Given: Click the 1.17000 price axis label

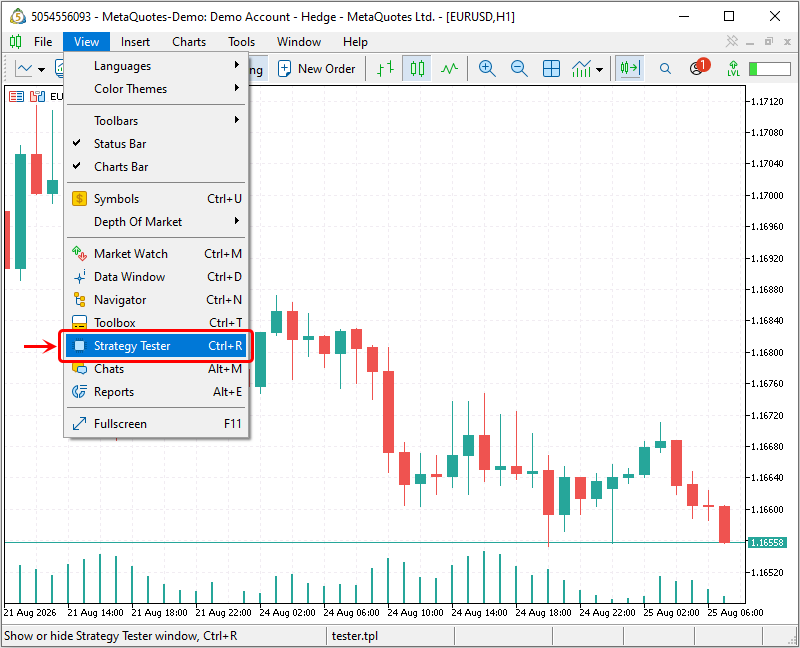Looking at the screenshot, I should point(767,195).
